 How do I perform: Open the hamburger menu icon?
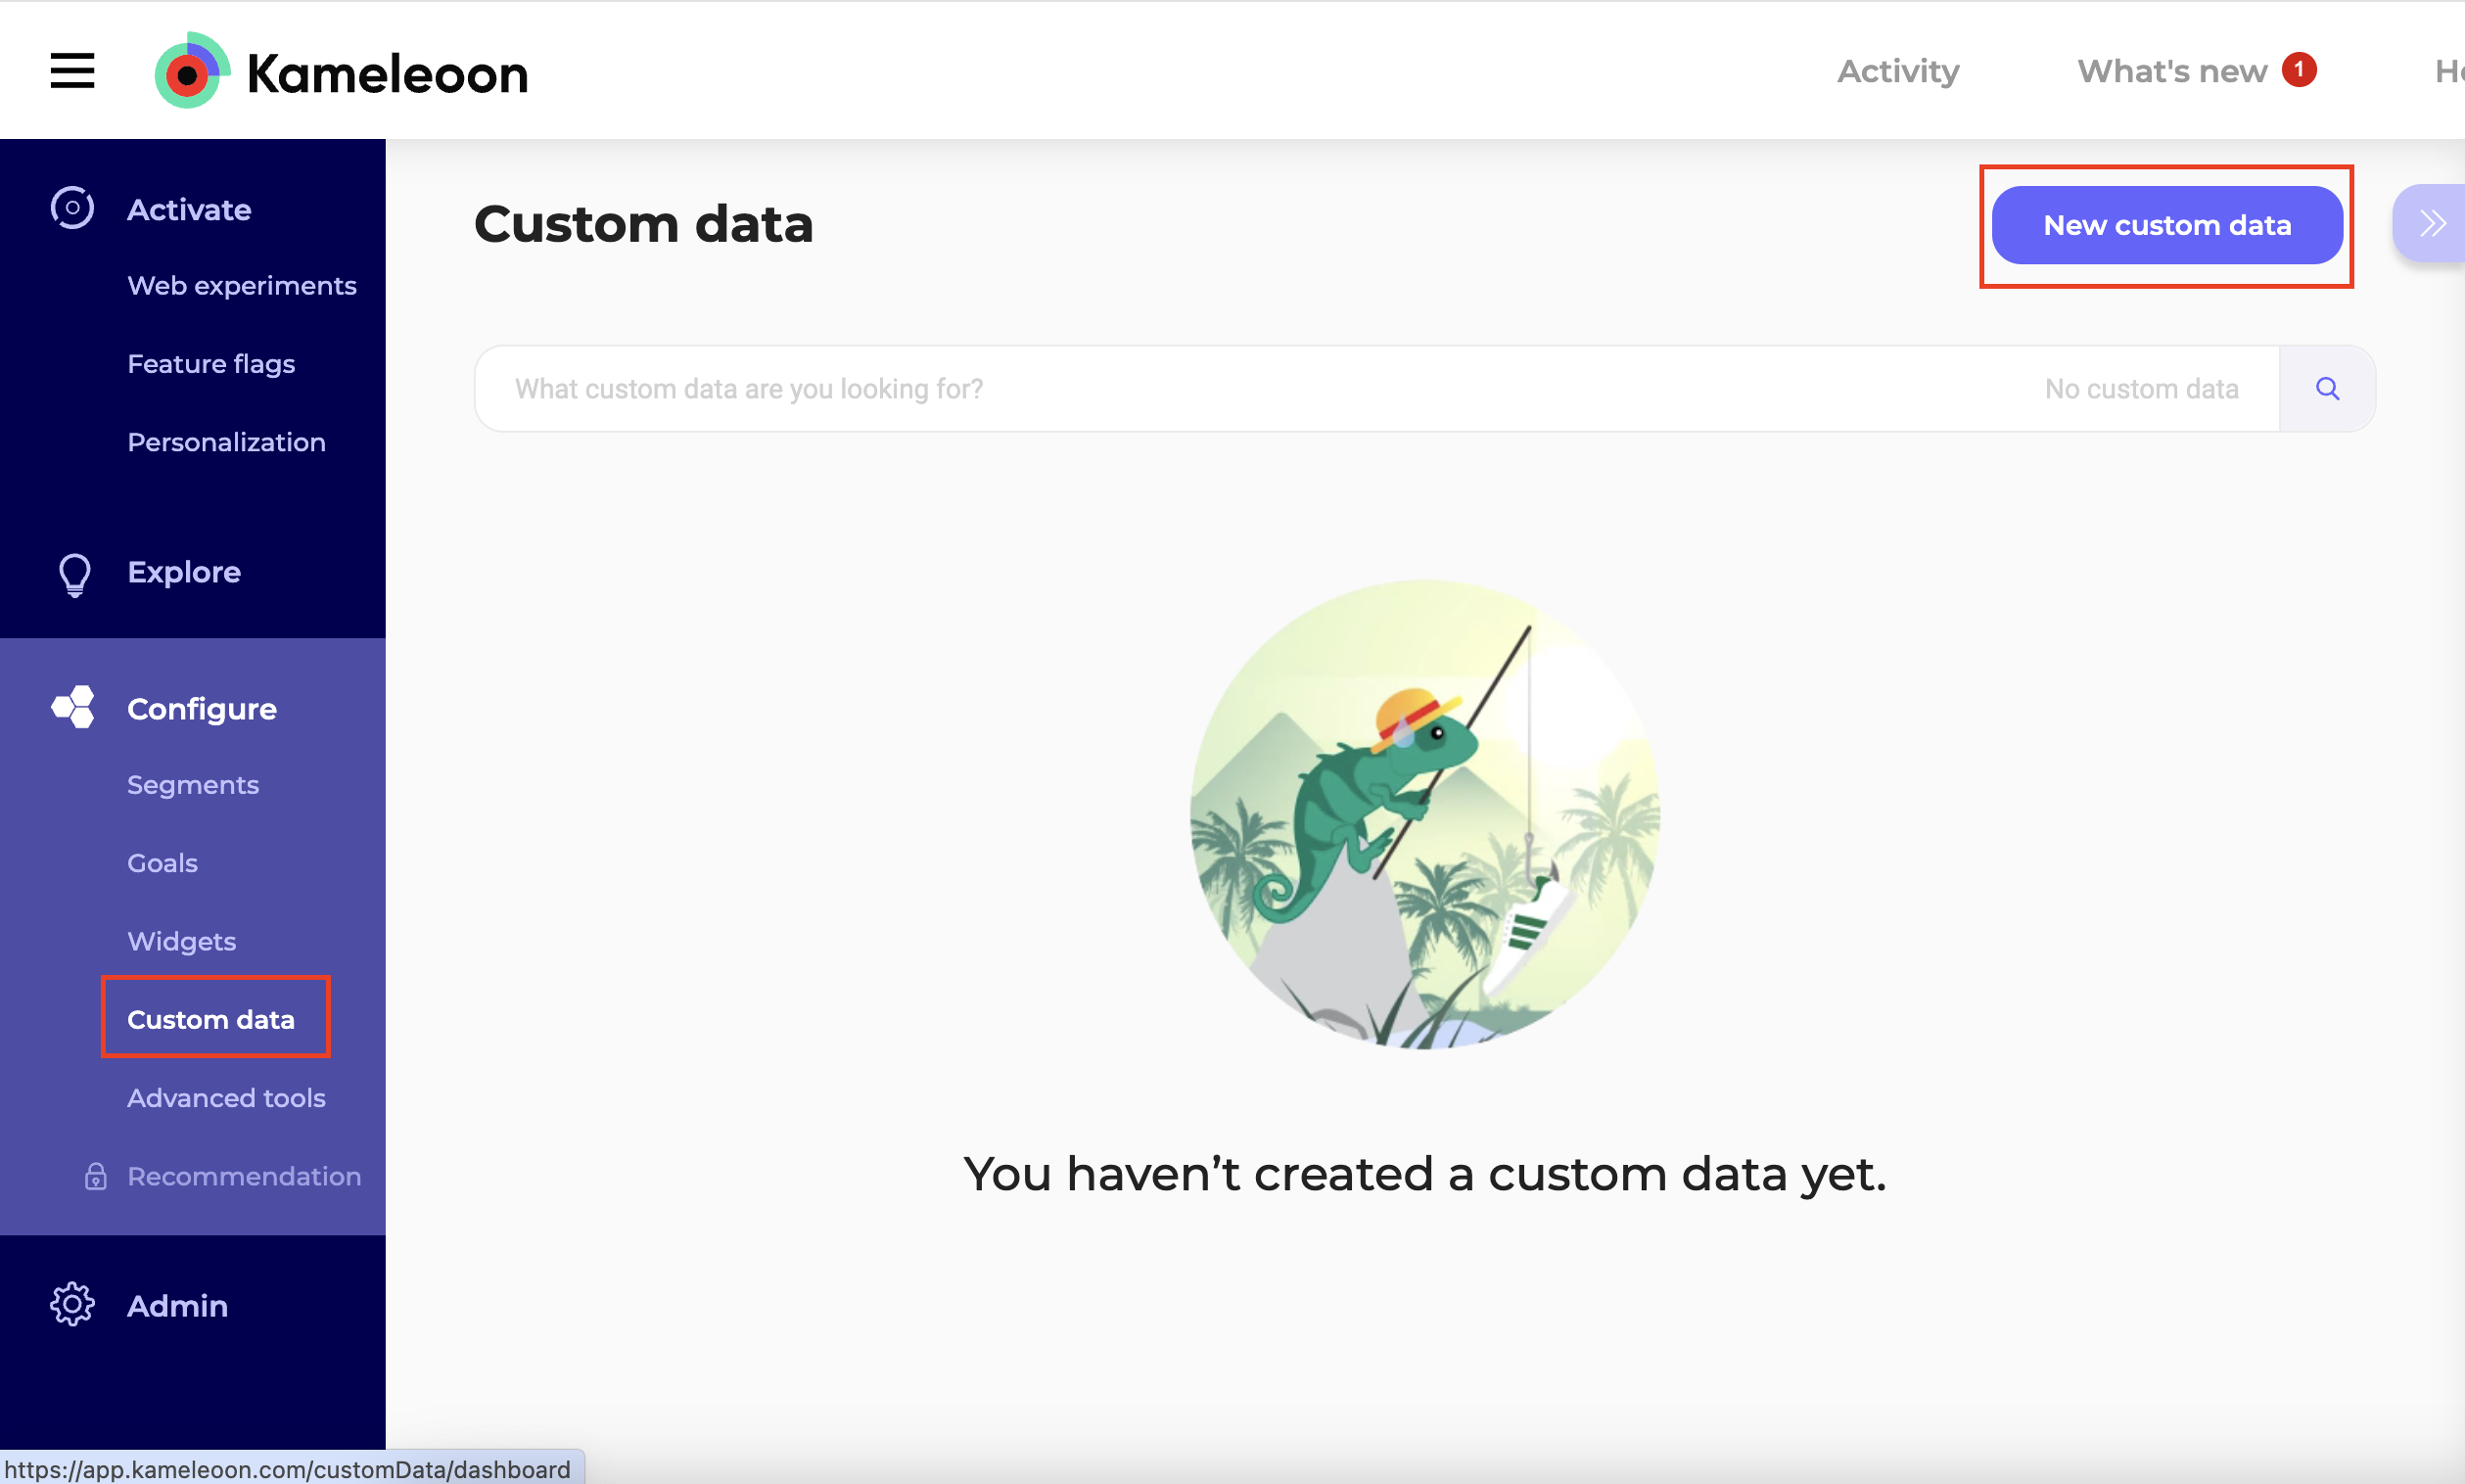(x=72, y=71)
